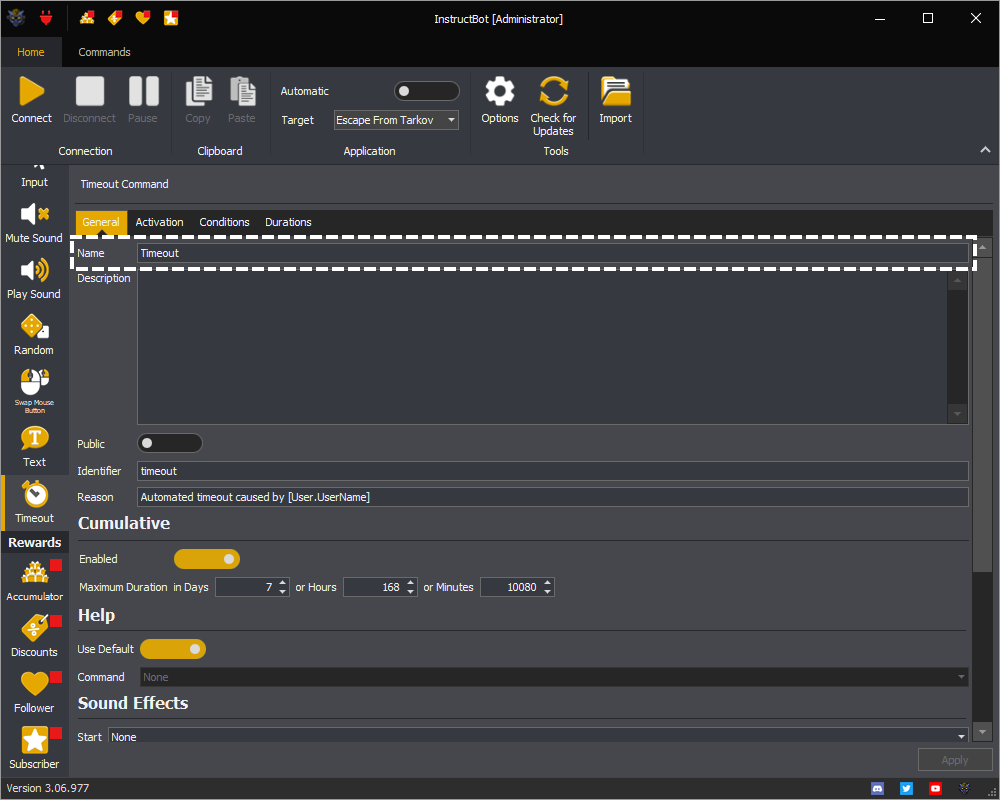Open the Subscriber star item

pyautogui.click(x=34, y=748)
